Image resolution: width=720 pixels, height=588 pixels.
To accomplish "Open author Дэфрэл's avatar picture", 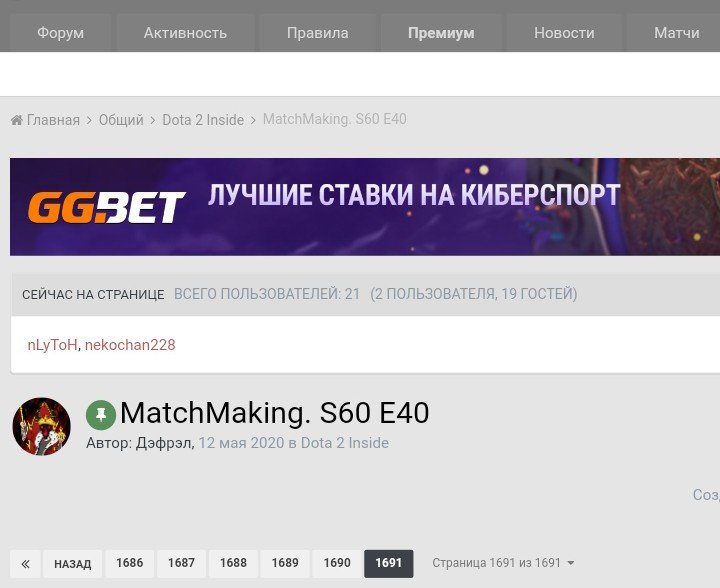I will [x=42, y=426].
